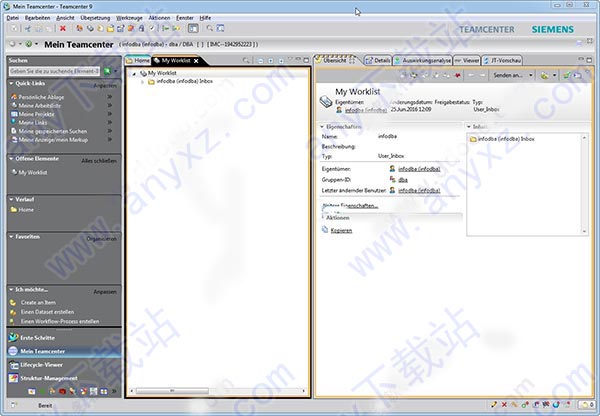
Task: Switch to the JT-Vorschau tab
Action: (502, 60)
